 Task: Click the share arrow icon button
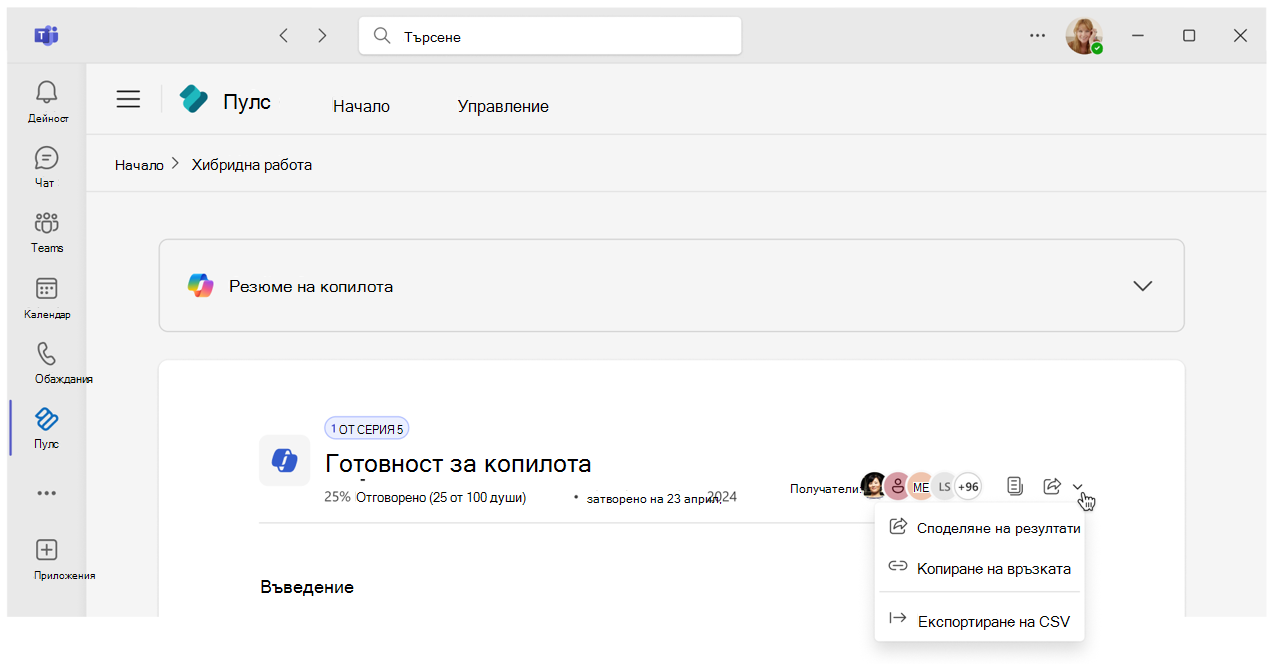[1051, 486]
